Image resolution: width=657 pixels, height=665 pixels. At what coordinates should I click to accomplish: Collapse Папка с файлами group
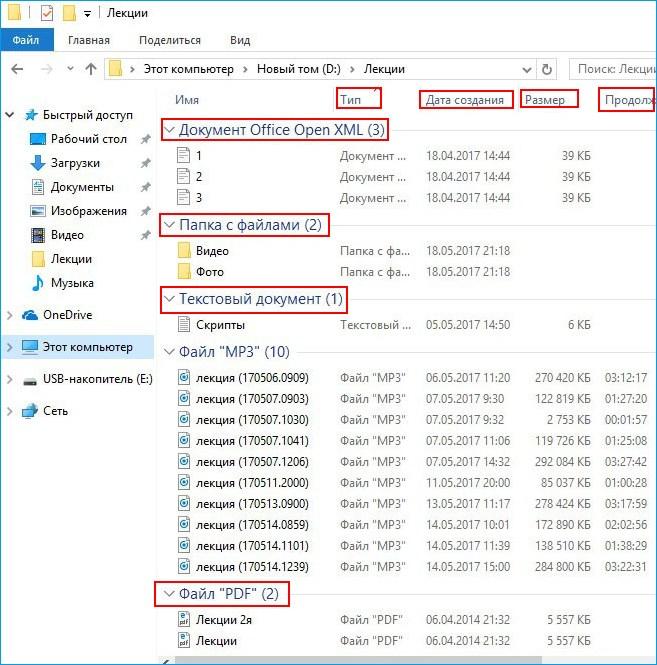(169, 225)
